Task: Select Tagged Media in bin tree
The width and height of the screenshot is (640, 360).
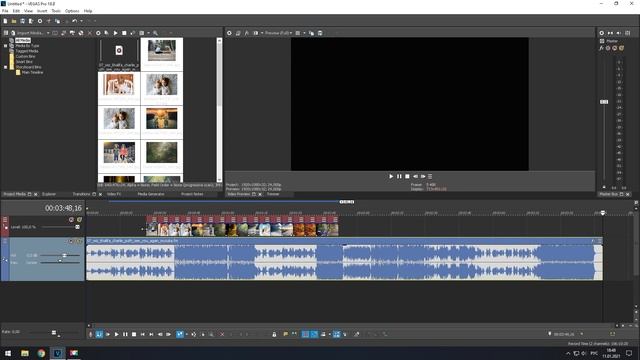Action: click(x=27, y=51)
